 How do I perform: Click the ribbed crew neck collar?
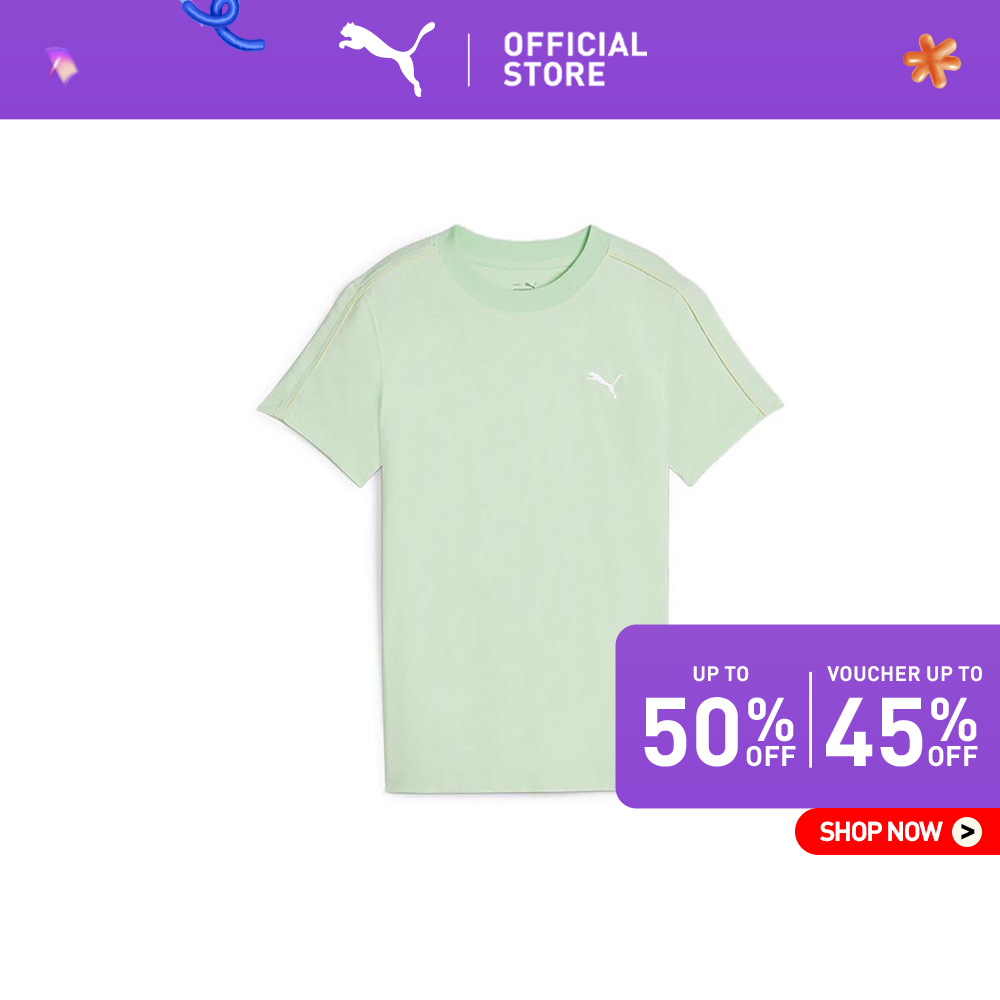tap(523, 268)
